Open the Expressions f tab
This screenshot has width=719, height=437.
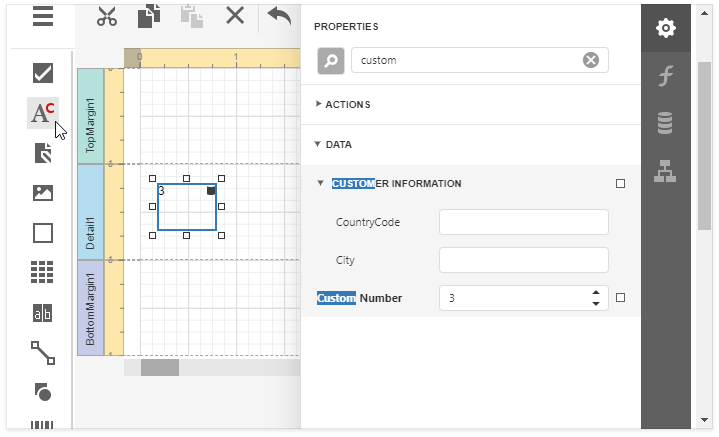point(666,76)
